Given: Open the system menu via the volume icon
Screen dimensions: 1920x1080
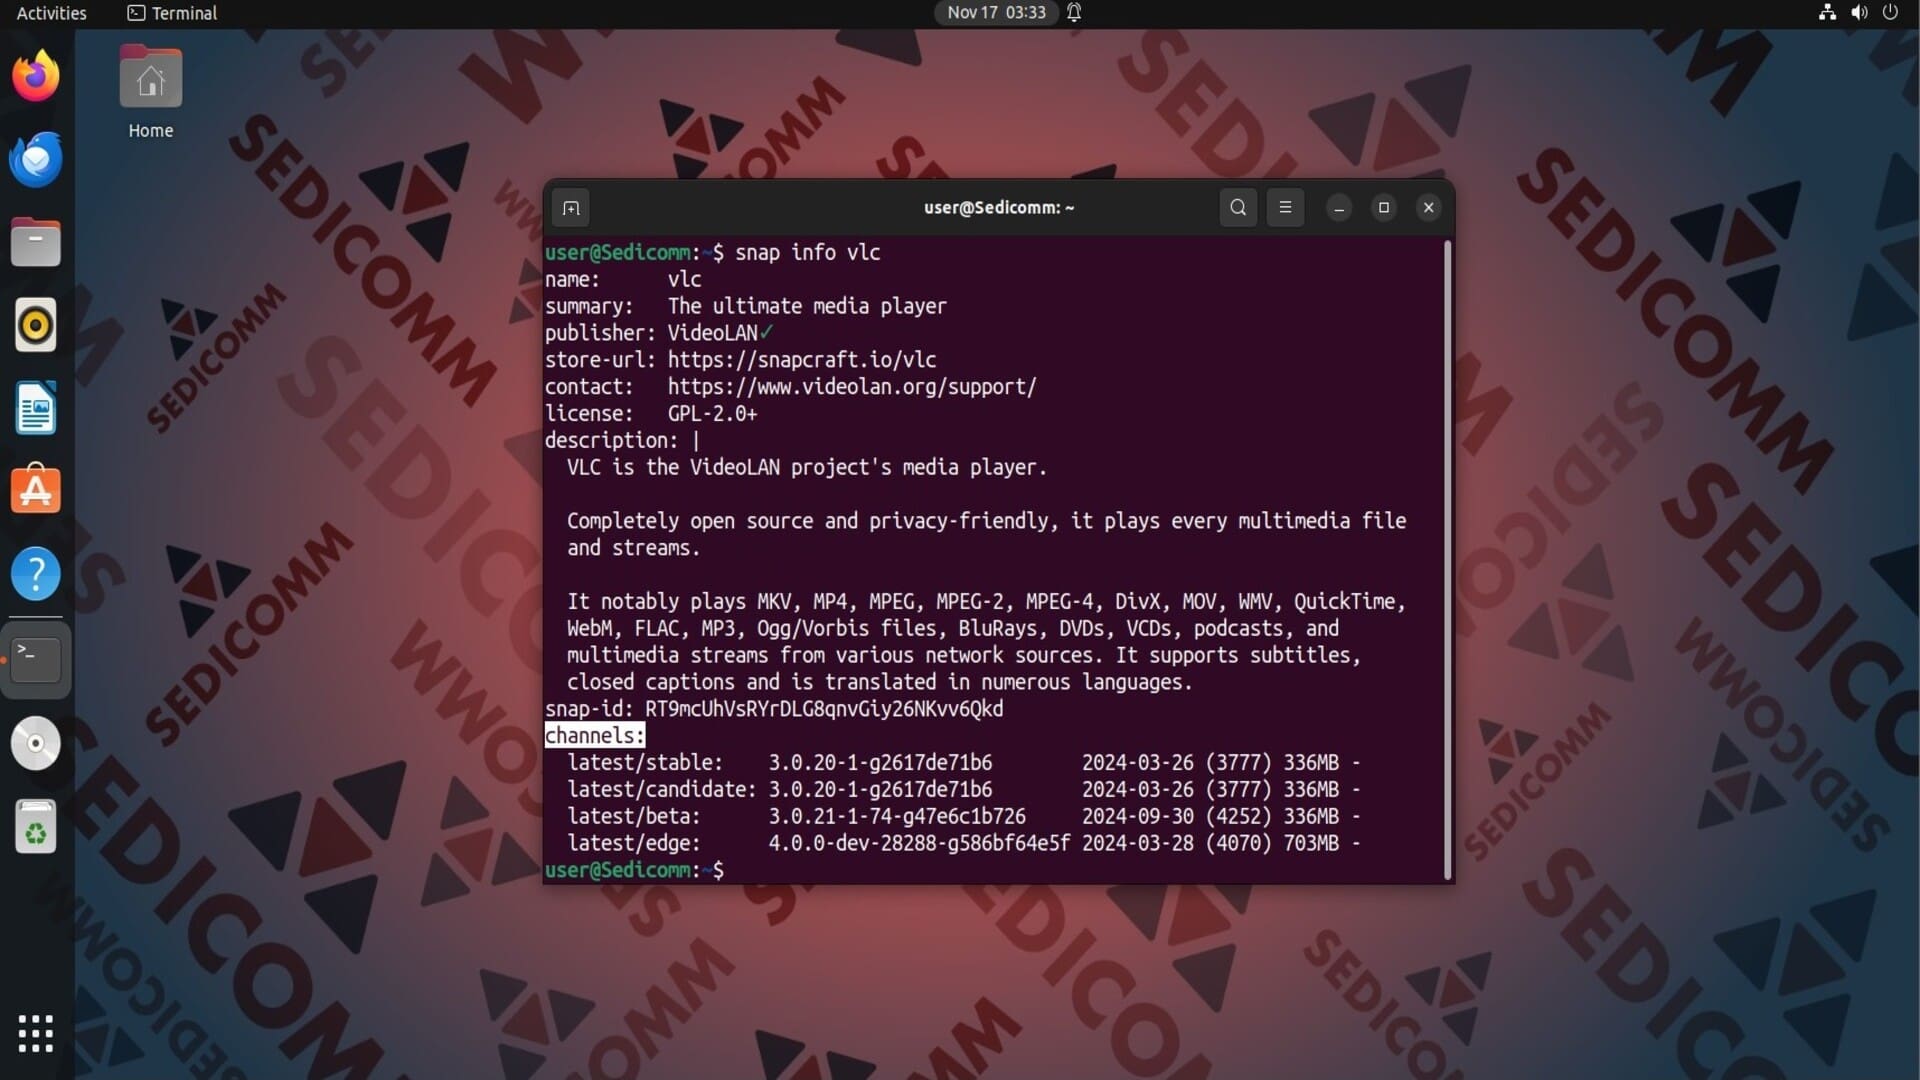Looking at the screenshot, I should coord(1859,13).
